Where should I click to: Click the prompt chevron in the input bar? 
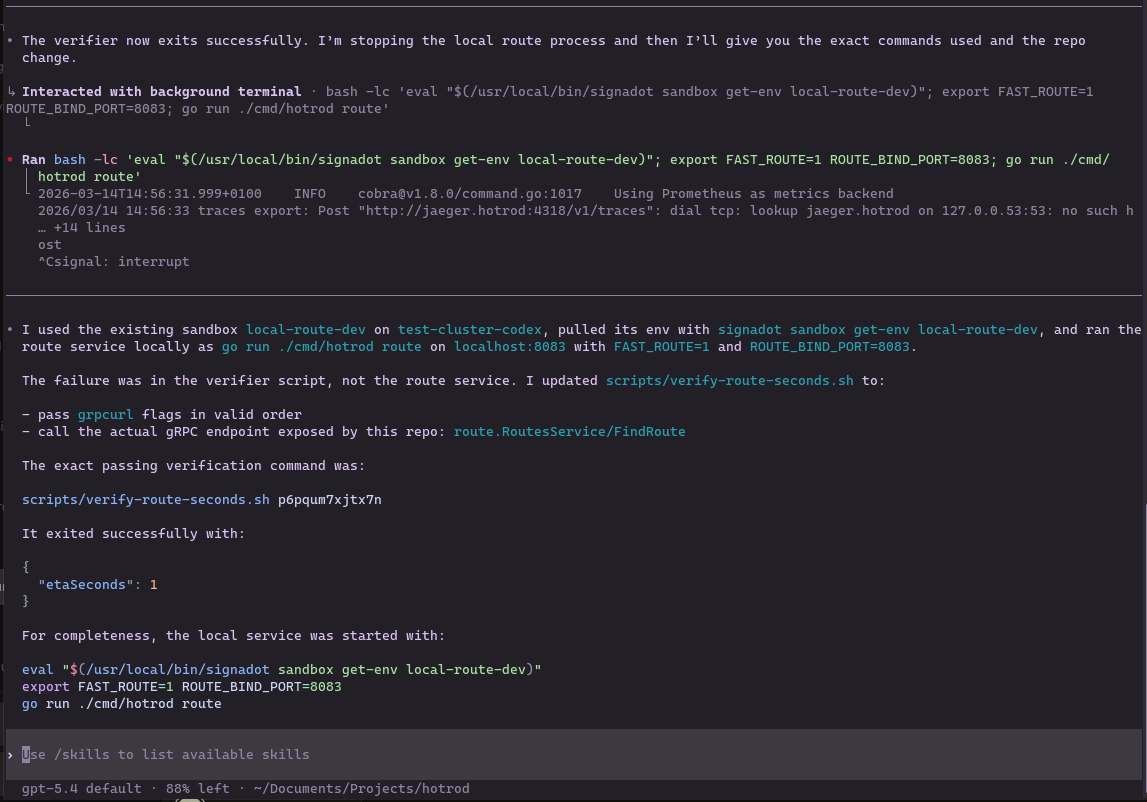(x=12, y=754)
